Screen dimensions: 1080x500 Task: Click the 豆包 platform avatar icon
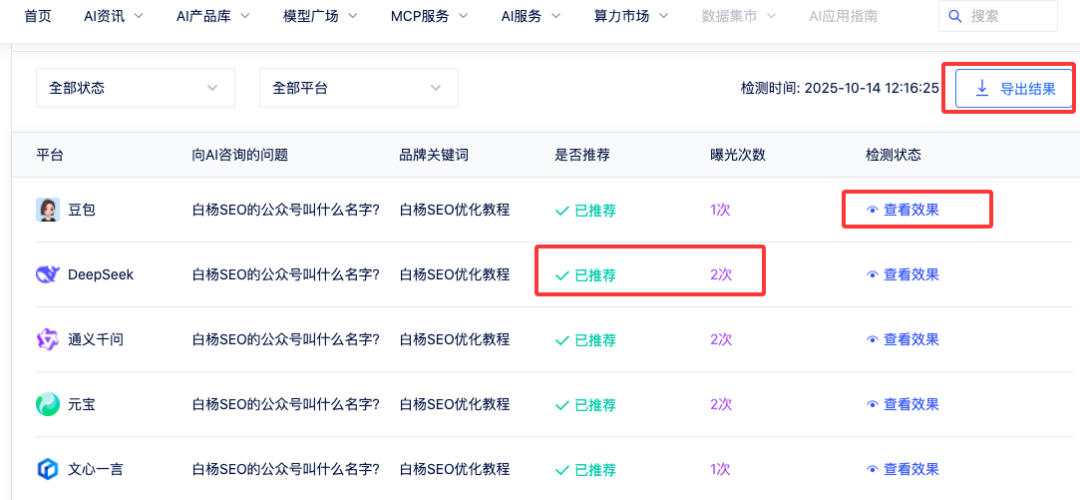coord(48,210)
